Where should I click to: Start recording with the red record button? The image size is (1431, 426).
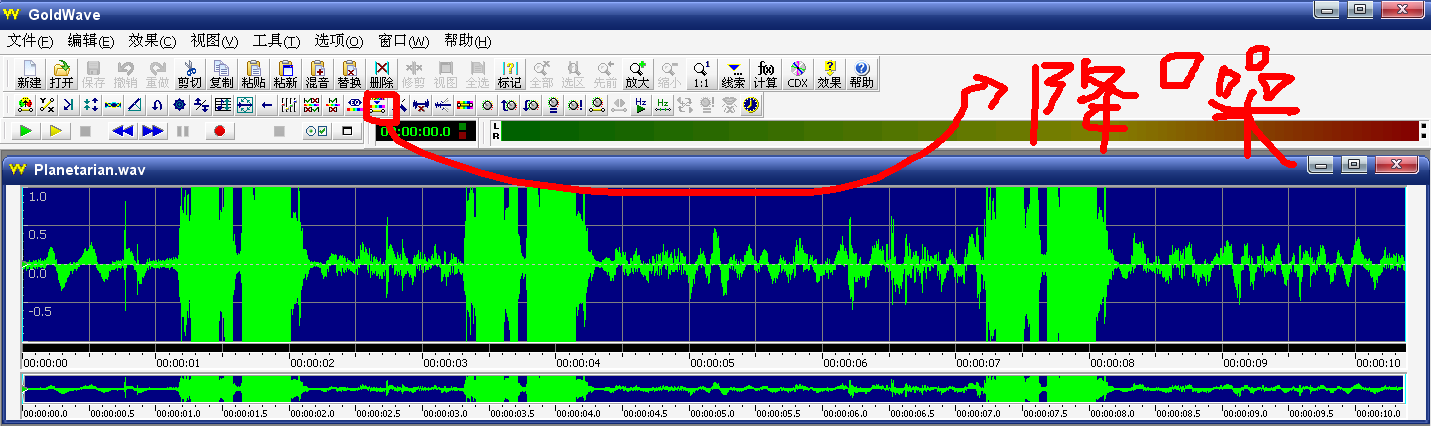pyautogui.click(x=219, y=130)
